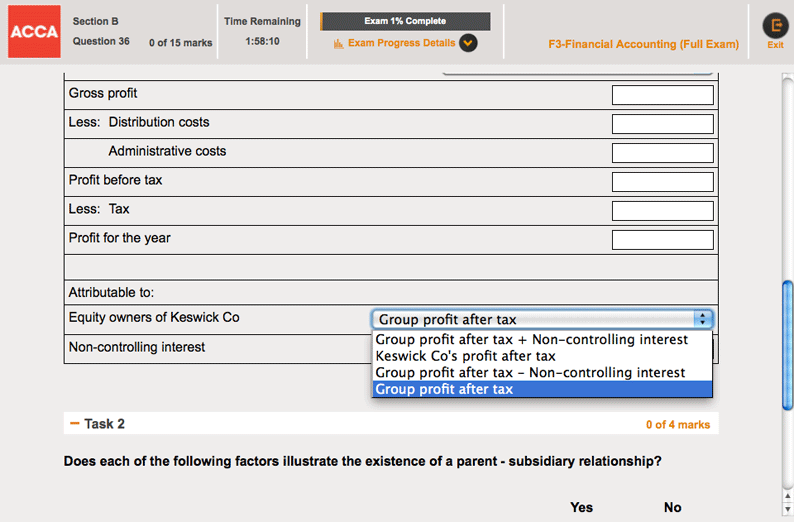Open the Equity owners dropdown

[542, 319]
